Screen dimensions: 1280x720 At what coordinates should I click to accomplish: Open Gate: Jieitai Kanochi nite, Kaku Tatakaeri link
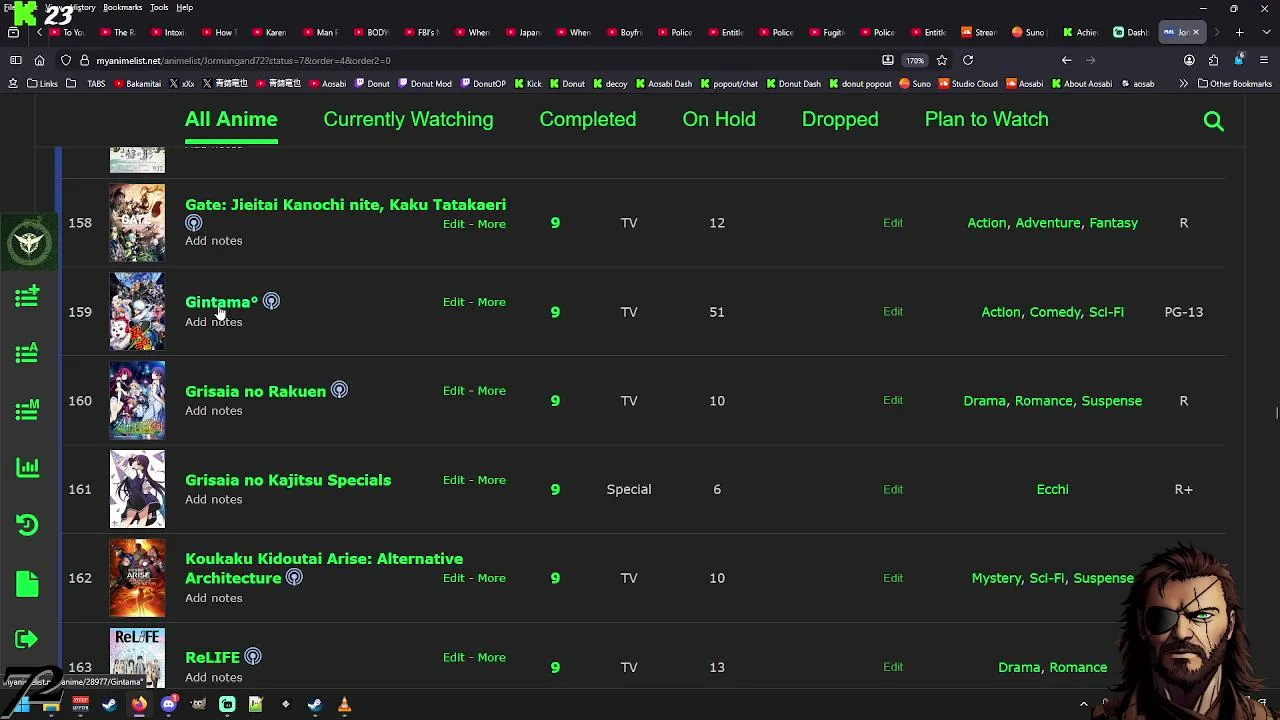click(345, 204)
